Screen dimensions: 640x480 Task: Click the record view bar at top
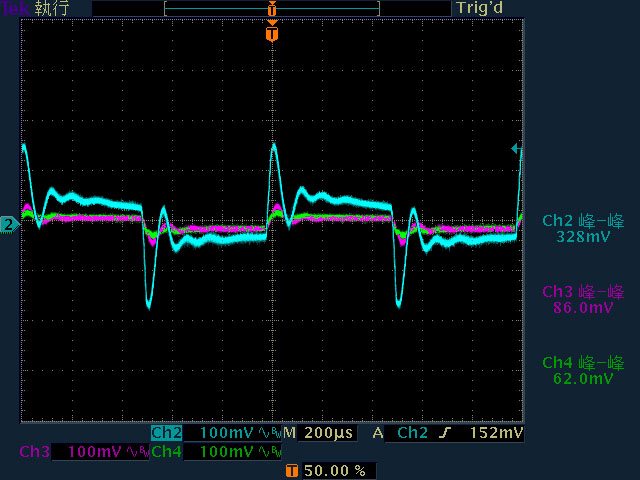point(272,8)
